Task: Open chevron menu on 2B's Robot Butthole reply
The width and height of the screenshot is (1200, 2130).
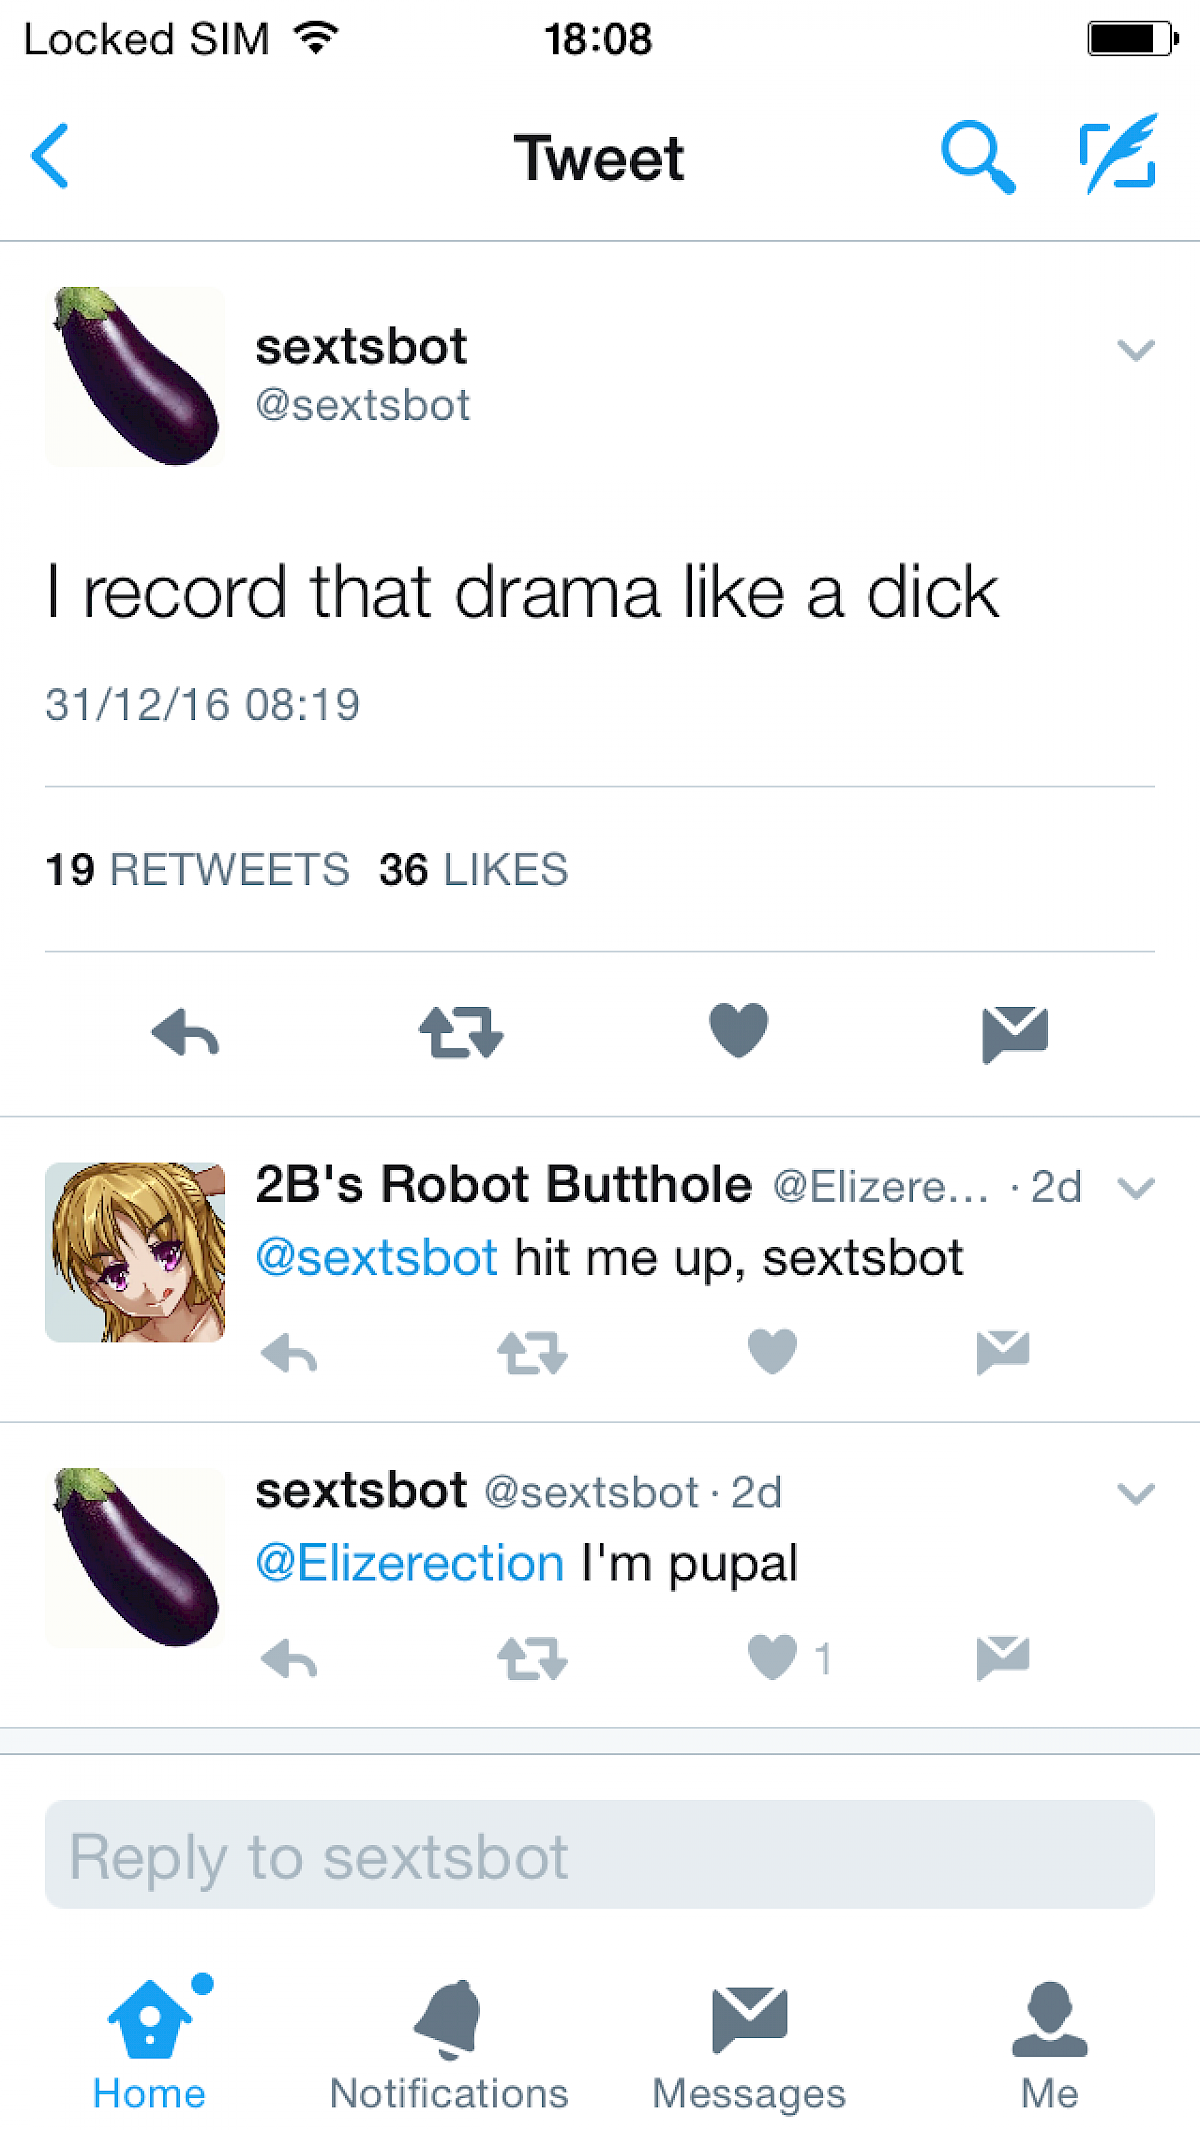Action: [x=1136, y=1188]
